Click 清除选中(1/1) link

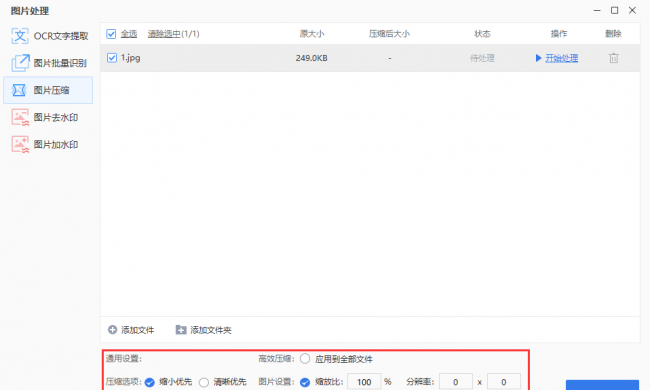click(174, 34)
